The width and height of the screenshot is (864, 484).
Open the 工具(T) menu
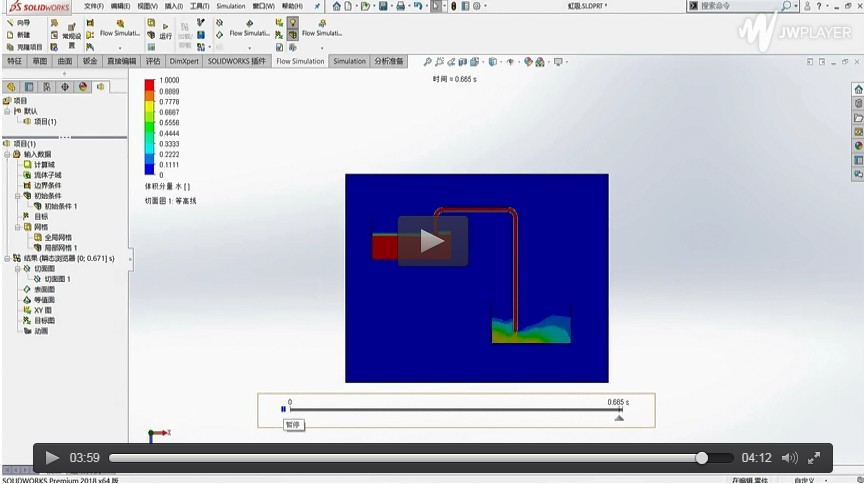pyautogui.click(x=200, y=6)
